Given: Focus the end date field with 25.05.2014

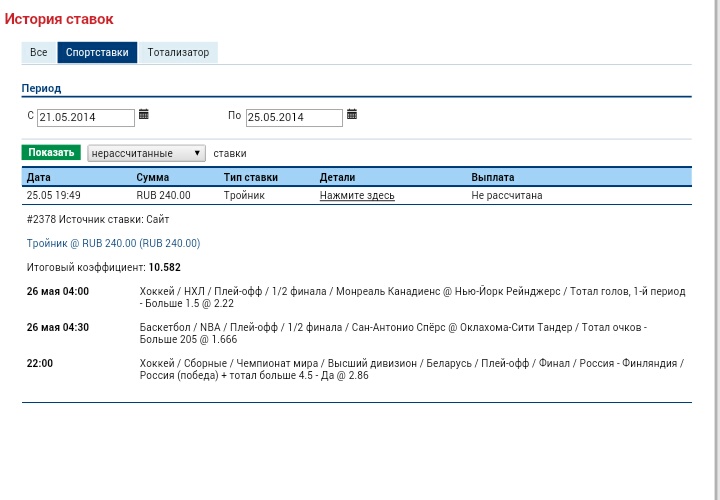Looking at the screenshot, I should tap(293, 118).
